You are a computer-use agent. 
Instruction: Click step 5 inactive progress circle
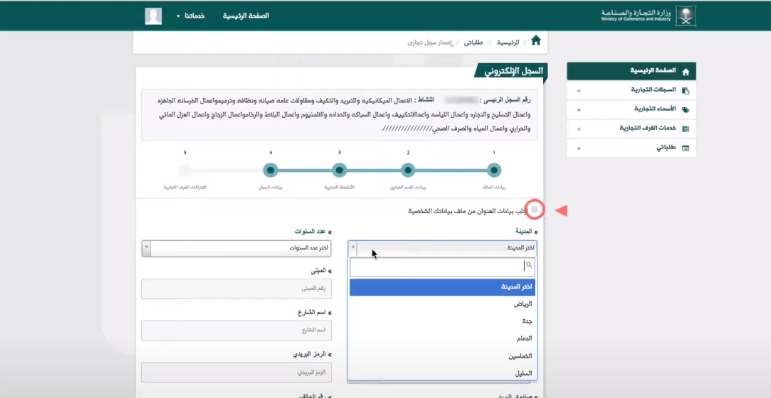pos(185,171)
